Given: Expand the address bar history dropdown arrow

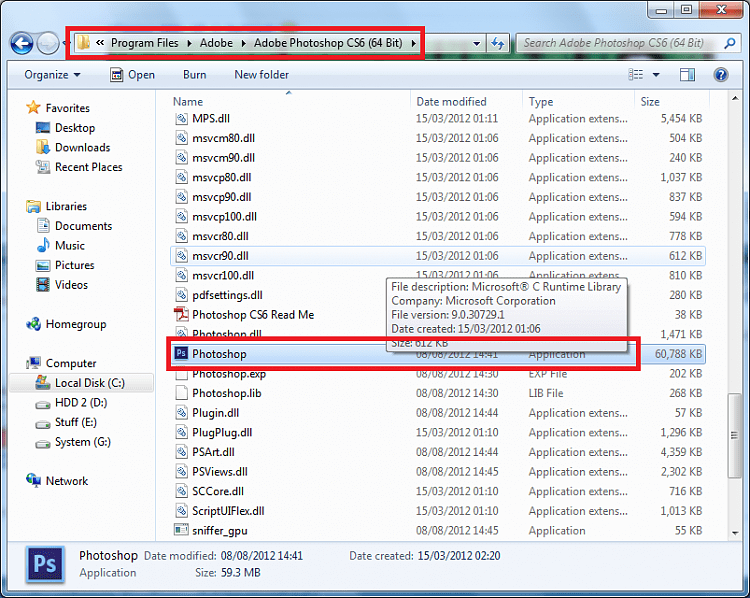Looking at the screenshot, I should click(476, 44).
